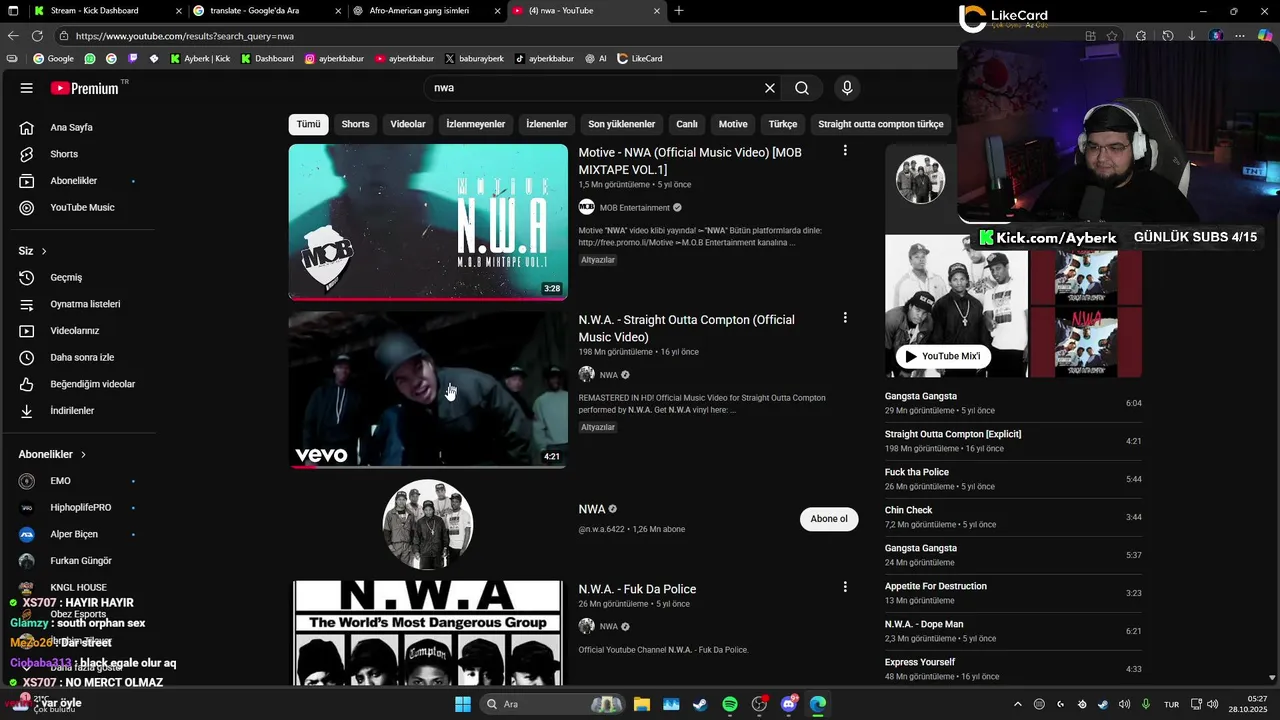Open more options for Fuk Da Police video
This screenshot has width=1280, height=720.
845,587
